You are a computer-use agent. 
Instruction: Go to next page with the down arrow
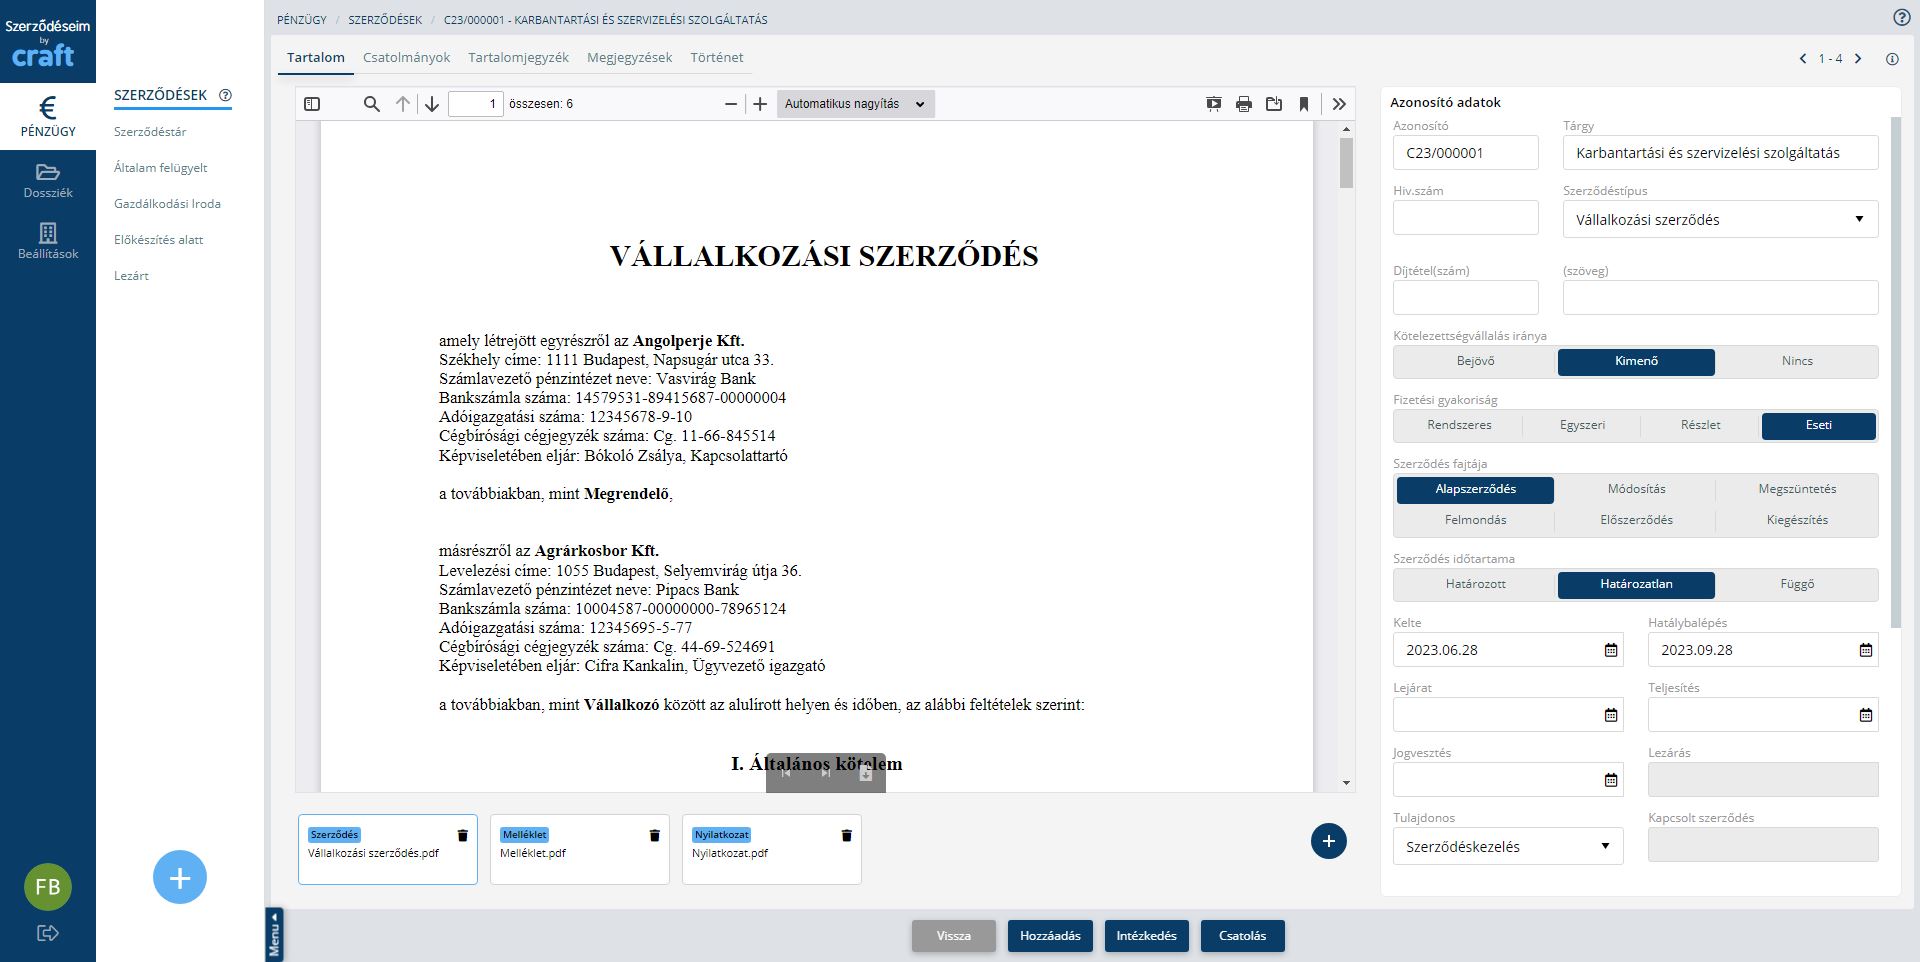pos(432,104)
